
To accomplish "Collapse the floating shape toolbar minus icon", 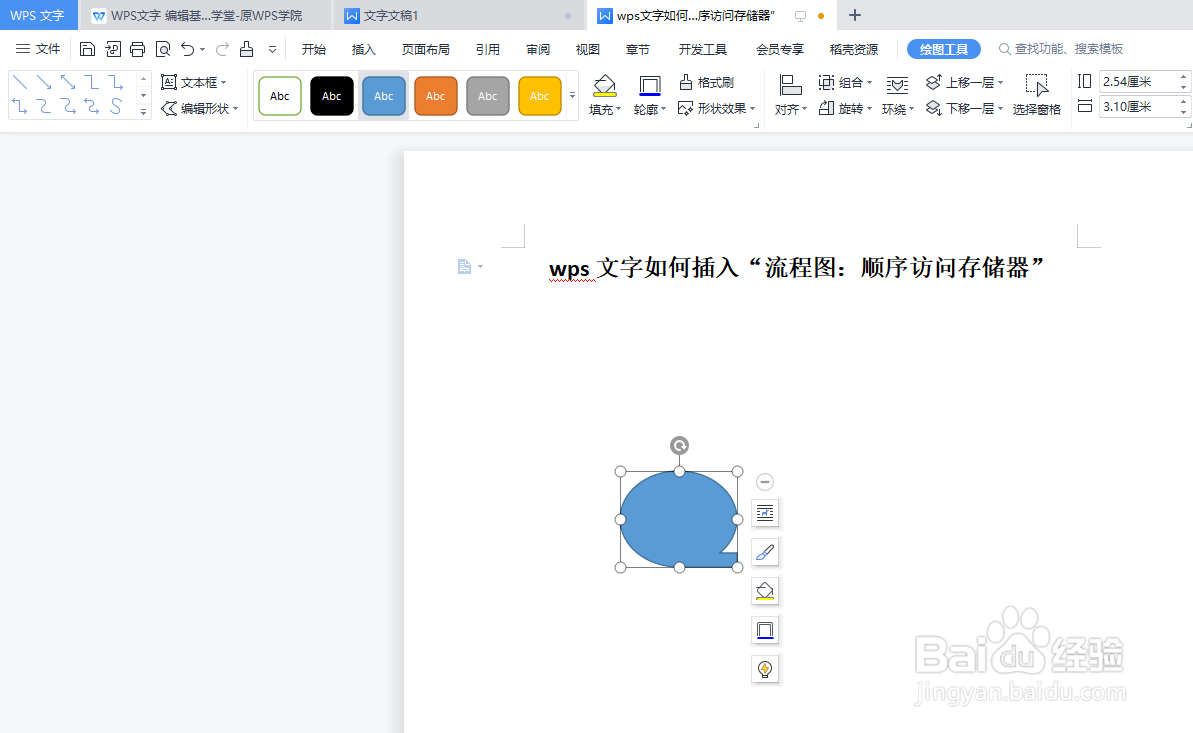I will click(765, 482).
